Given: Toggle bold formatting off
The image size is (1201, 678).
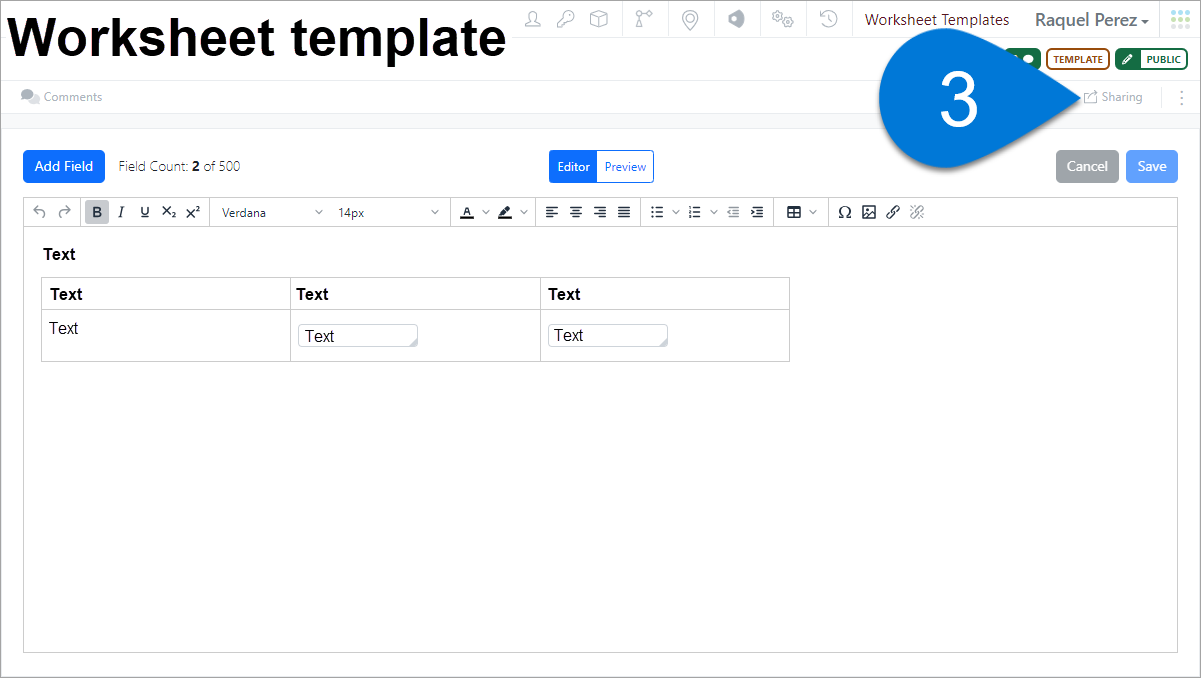Looking at the screenshot, I should pos(96,212).
